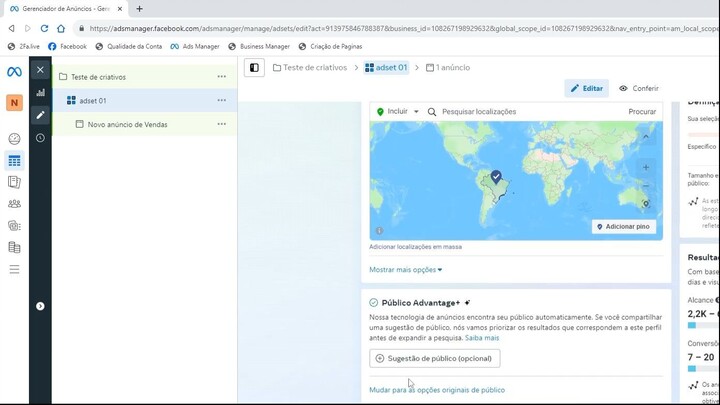This screenshot has width=720, height=405.
Task: Click Adicionar localizações em massa
Action: click(416, 247)
